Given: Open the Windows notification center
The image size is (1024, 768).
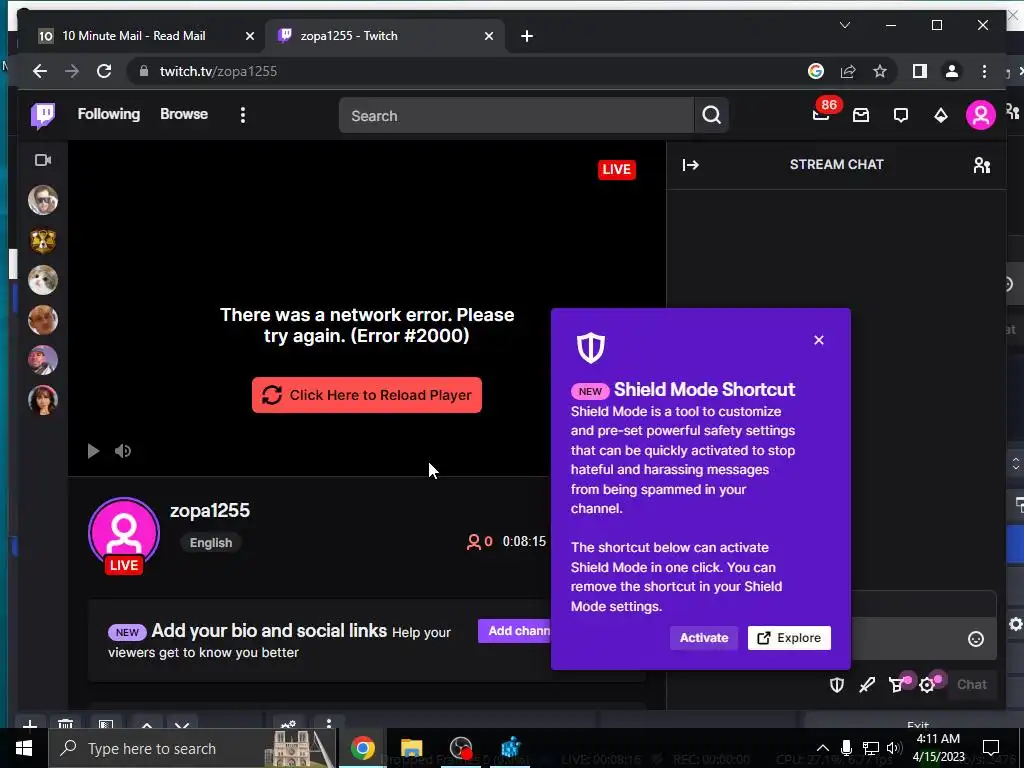Looking at the screenshot, I should (991, 748).
